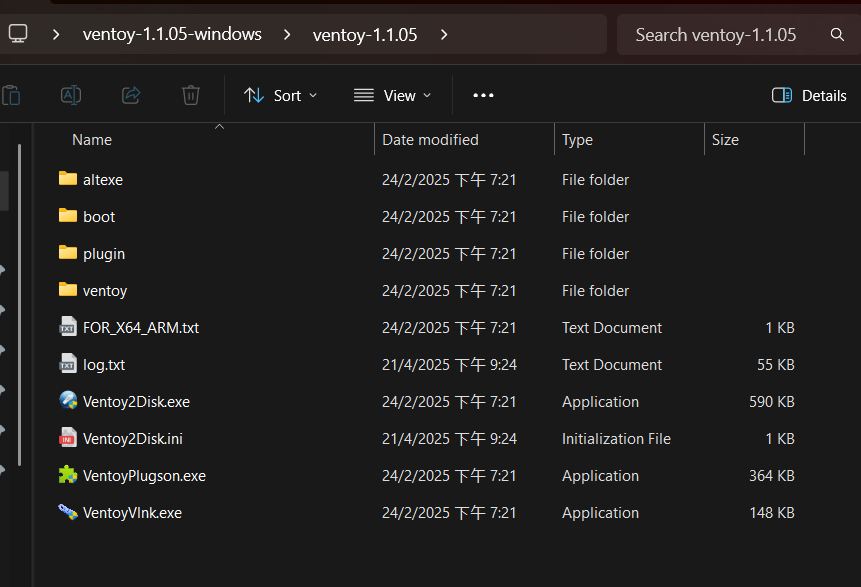Screen dimensions: 861x587
Task: Select the boot folder name
Action: pyautogui.click(x=99, y=217)
